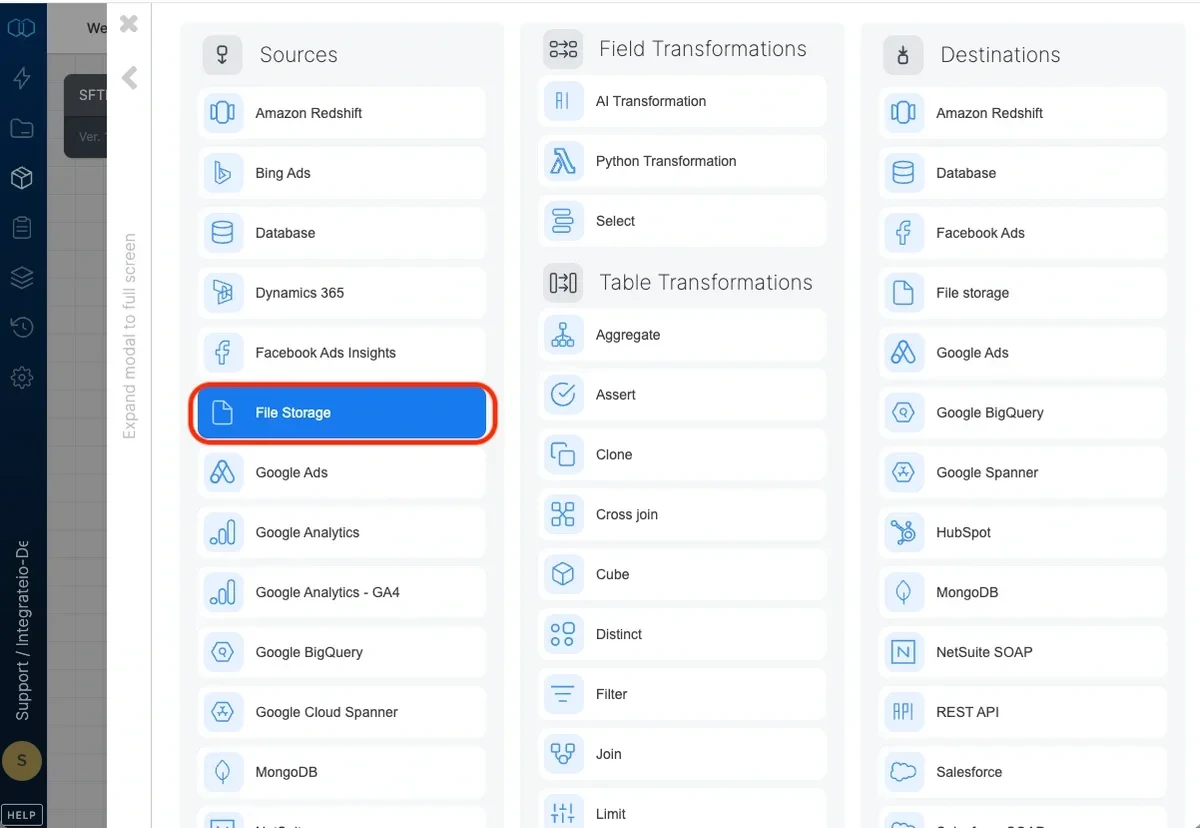
Task: Open the version history clock icon
Action: pyautogui.click(x=22, y=328)
